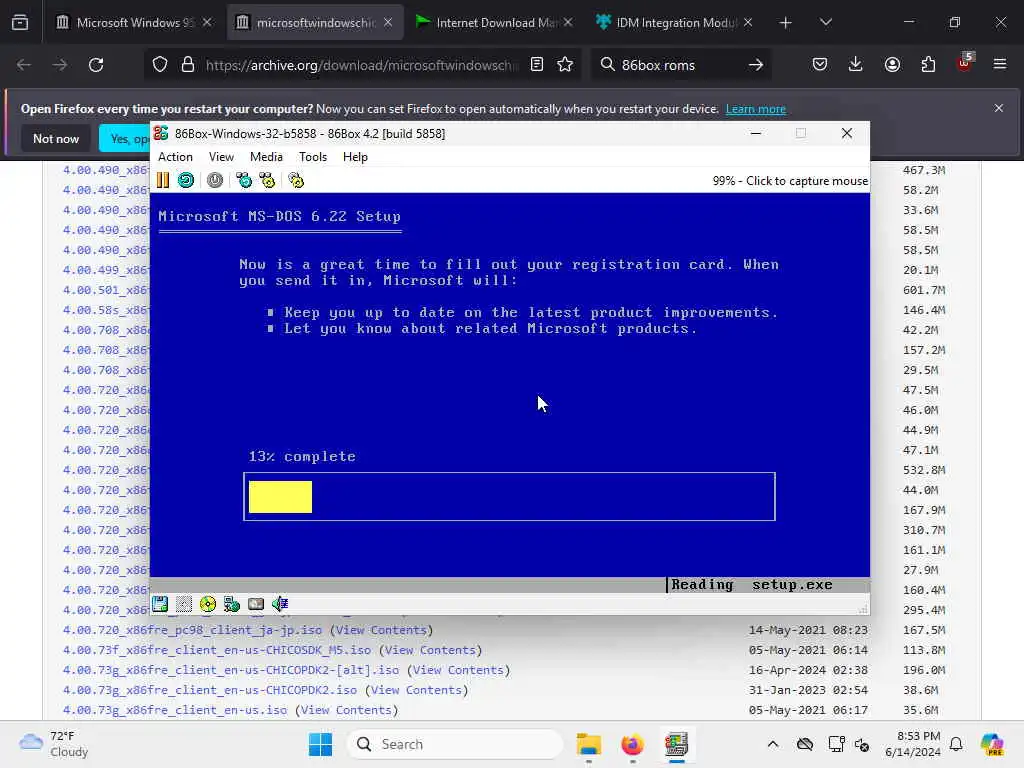Open 86Box Help menu
Screen dimensions: 1024x768
tap(355, 157)
